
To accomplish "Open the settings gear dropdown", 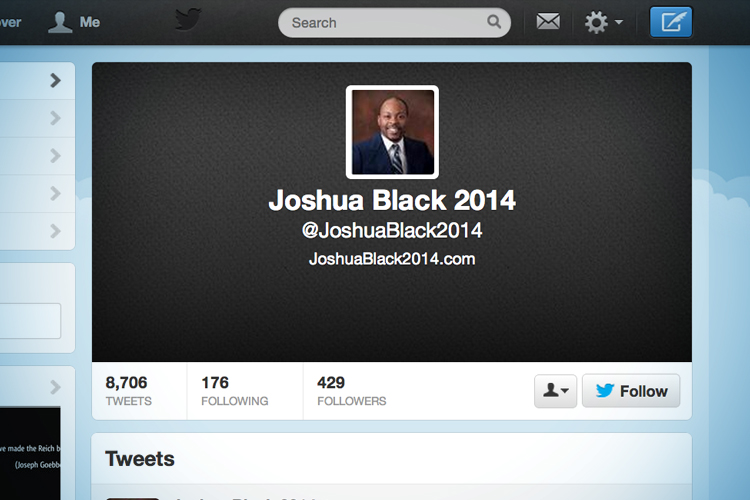I will (x=604, y=22).
